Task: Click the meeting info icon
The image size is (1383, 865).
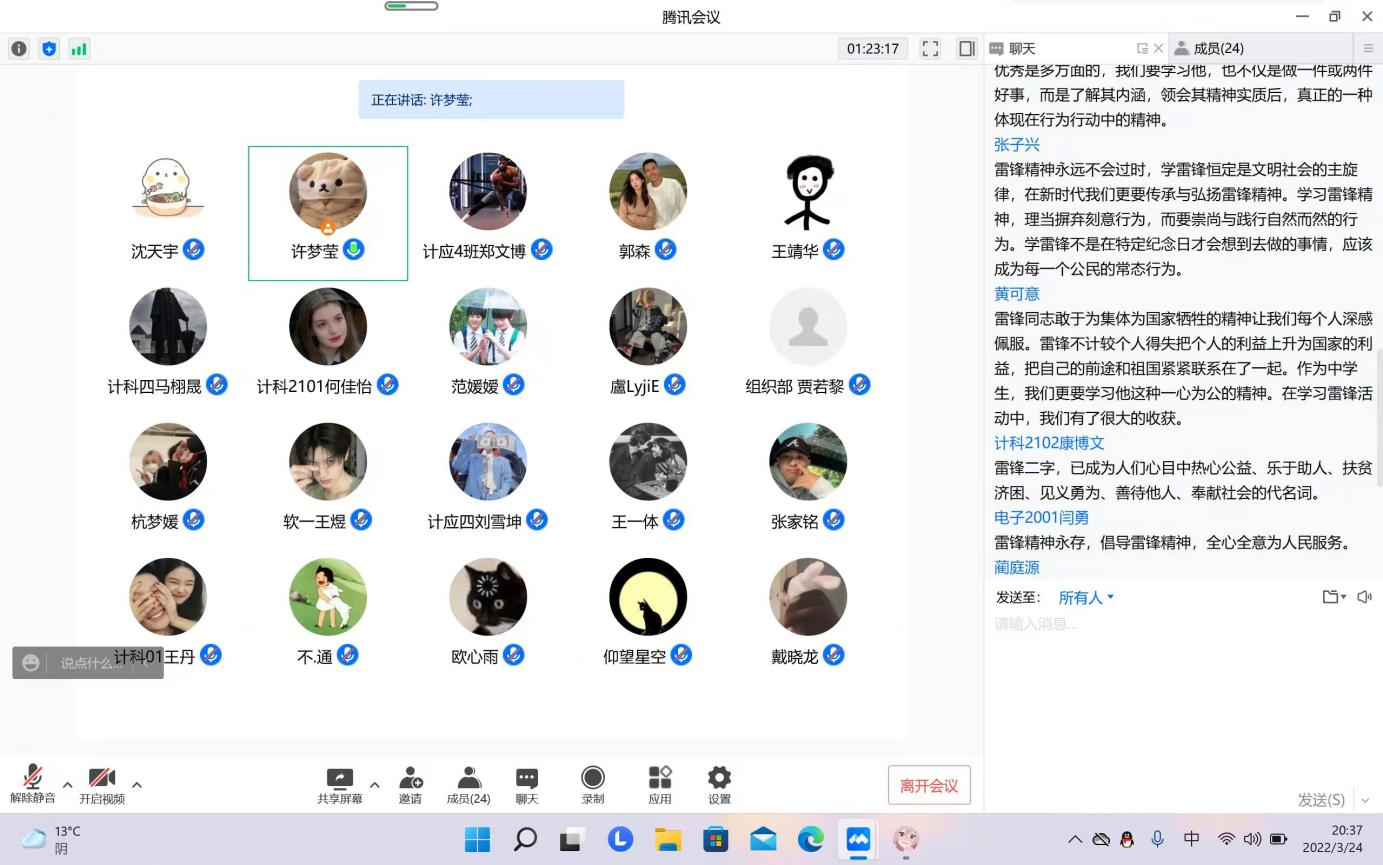Action: coord(19,48)
